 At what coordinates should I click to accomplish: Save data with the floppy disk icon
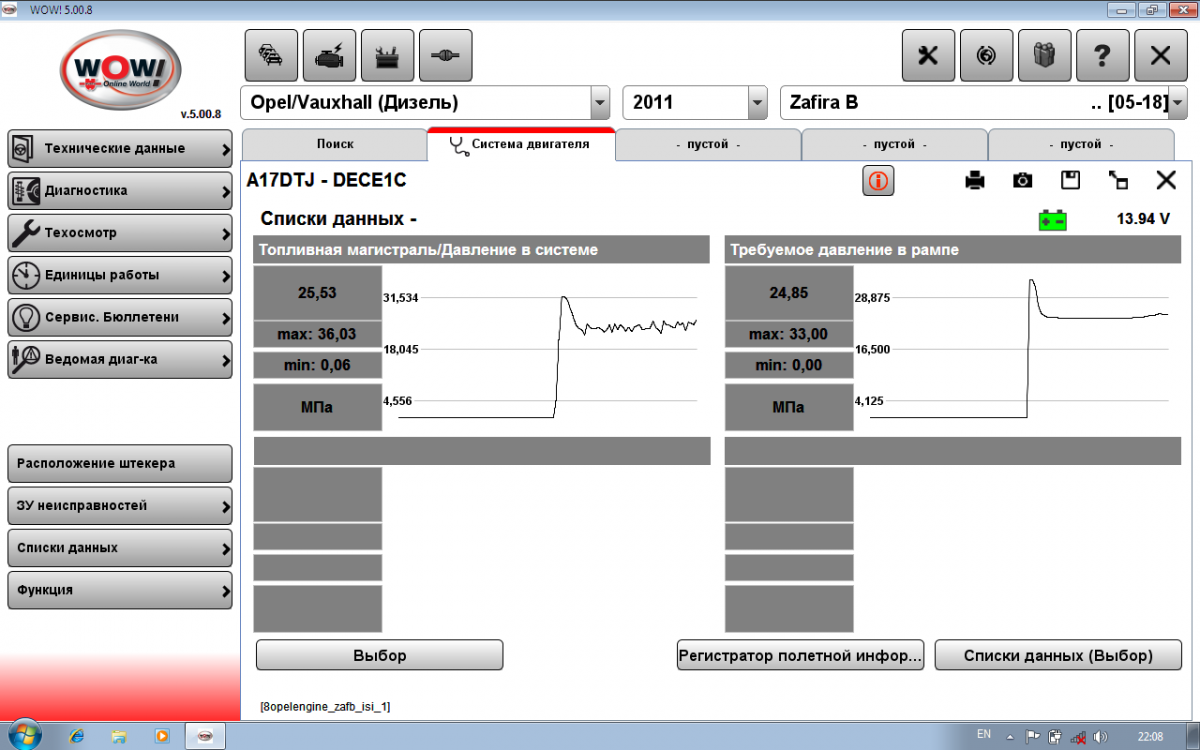point(1070,180)
